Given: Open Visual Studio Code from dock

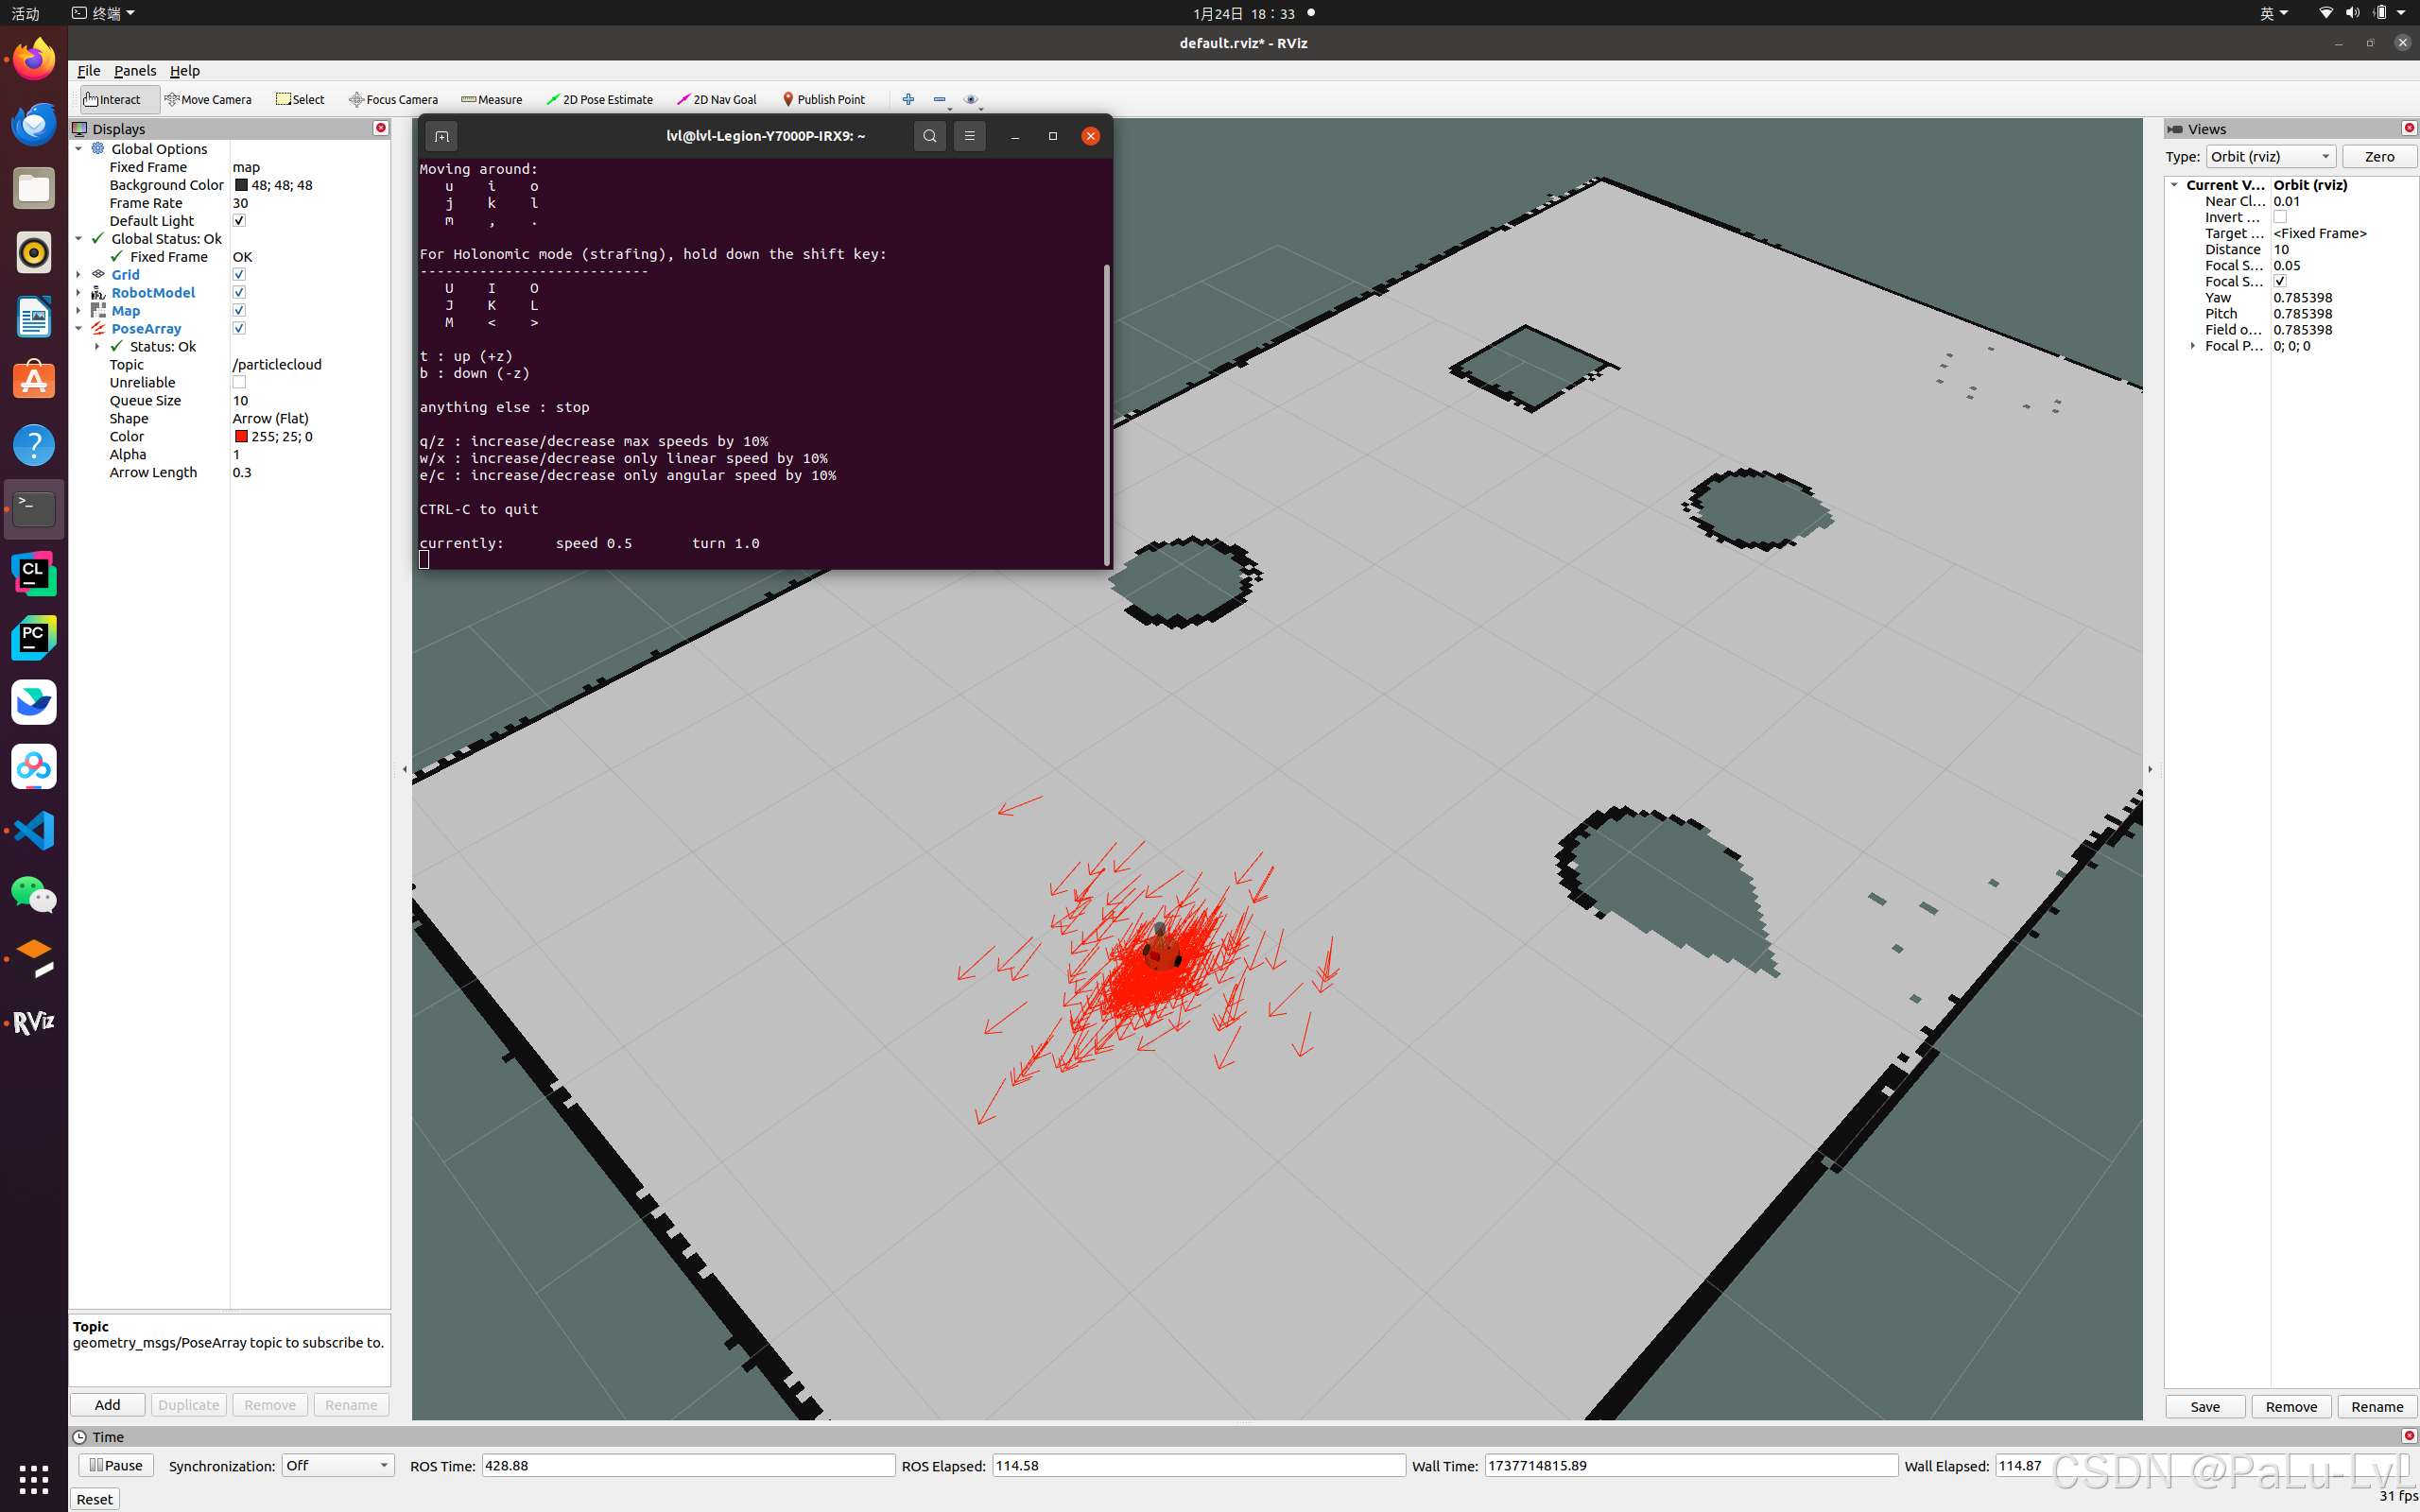Looking at the screenshot, I should pyautogui.click(x=34, y=830).
